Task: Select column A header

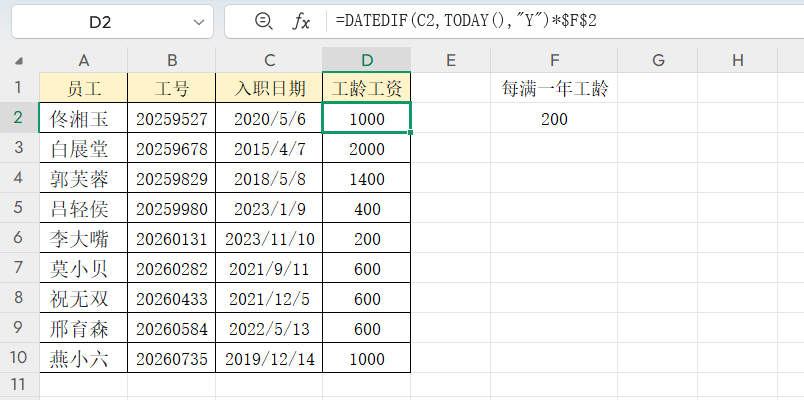Action: point(83,61)
